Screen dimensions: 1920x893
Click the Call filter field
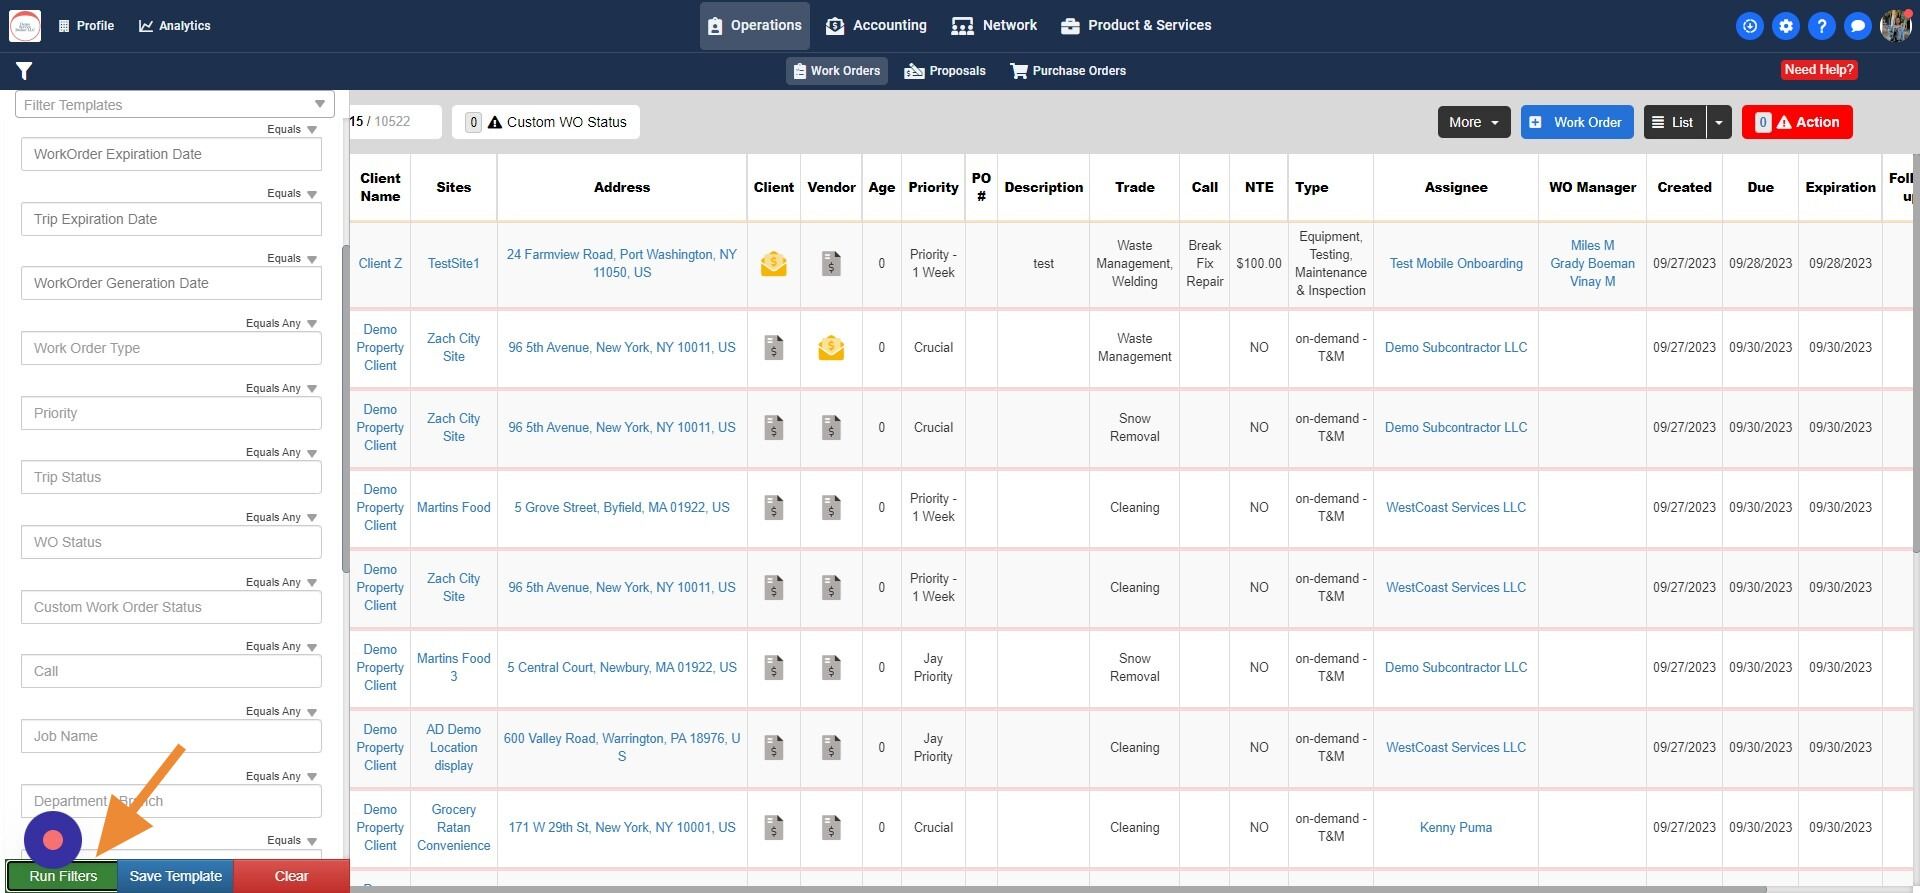pyautogui.click(x=171, y=672)
